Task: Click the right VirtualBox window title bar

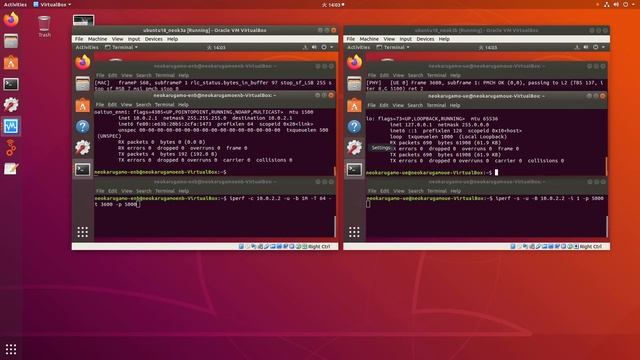Action: (477, 30)
